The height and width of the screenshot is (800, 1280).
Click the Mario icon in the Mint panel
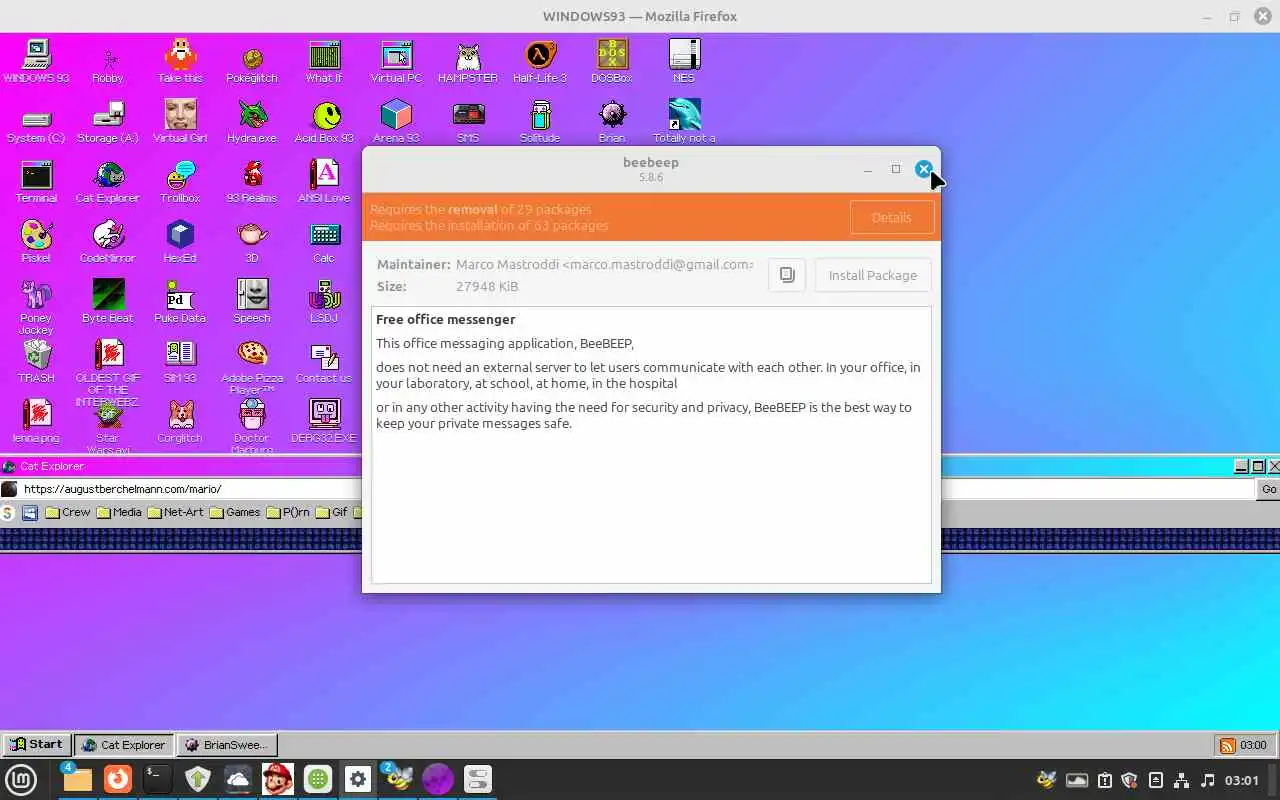(277, 779)
